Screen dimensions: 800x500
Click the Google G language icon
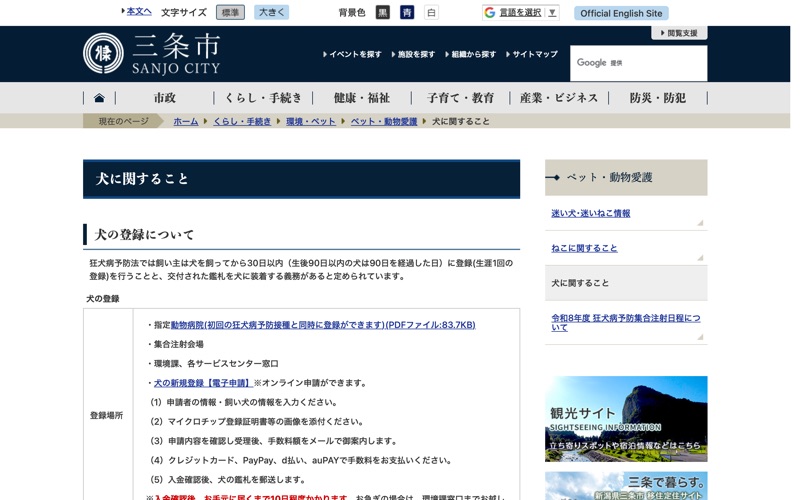coord(490,13)
